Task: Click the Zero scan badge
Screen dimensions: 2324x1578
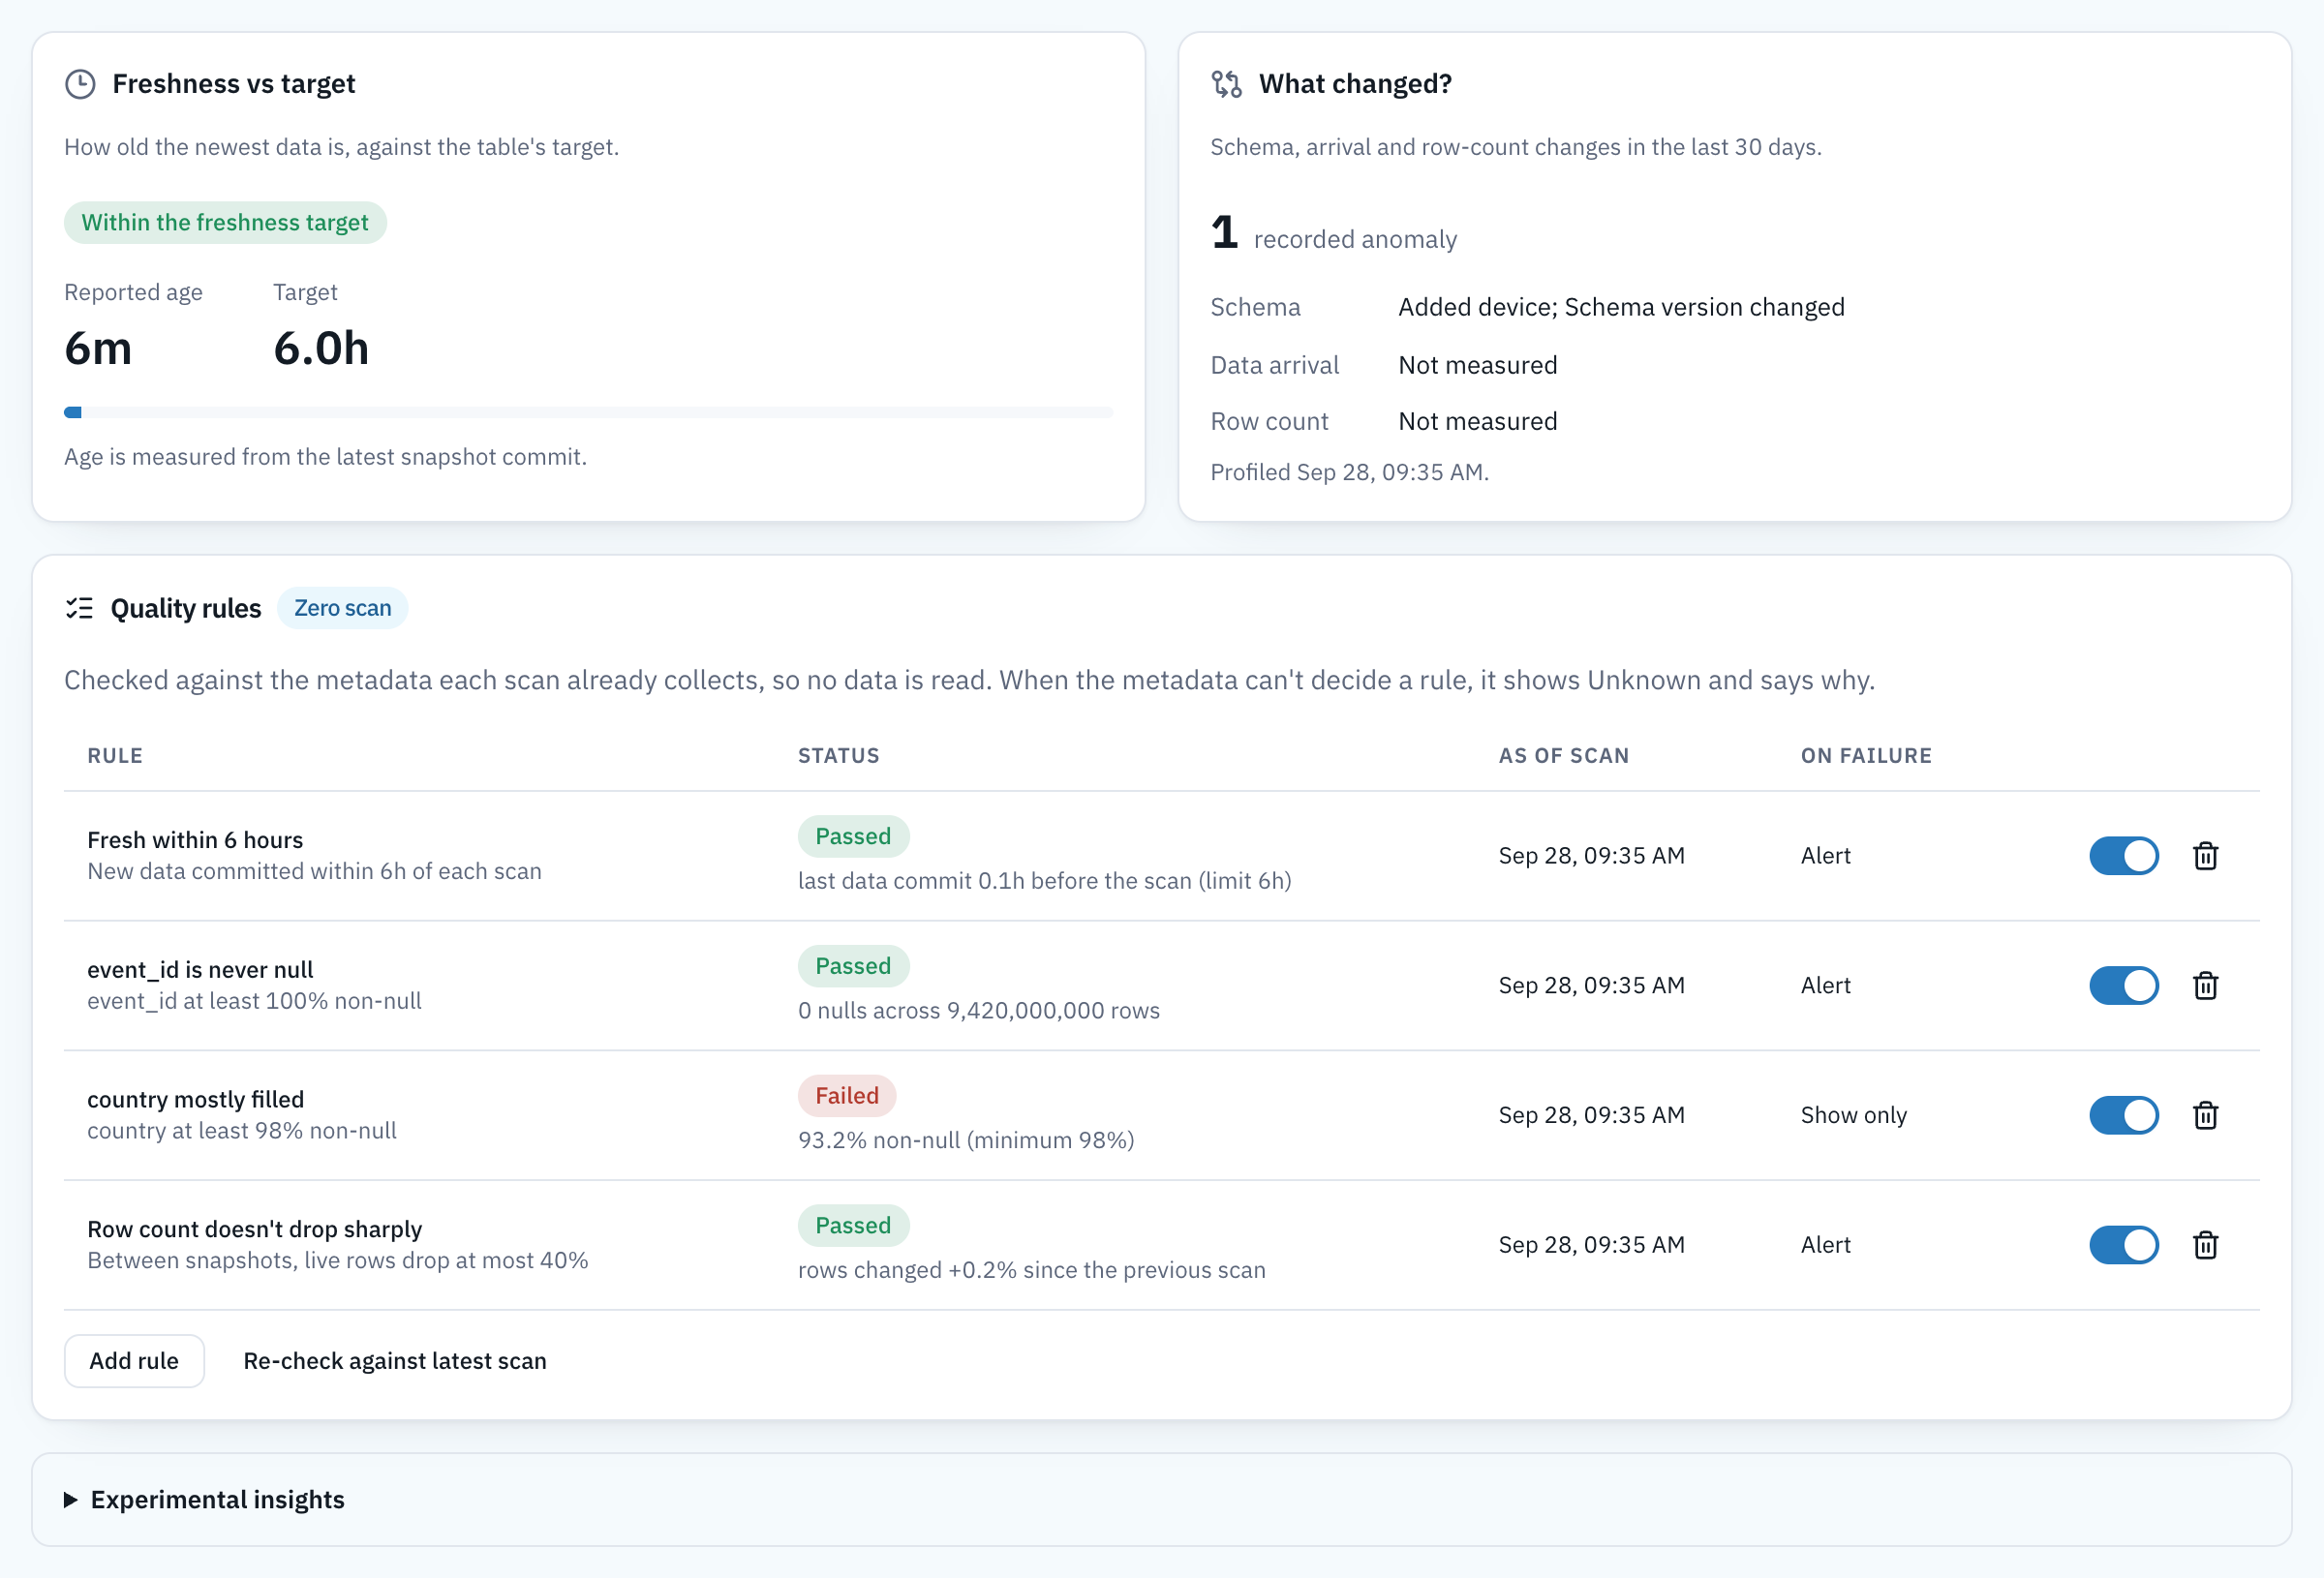Action: pyautogui.click(x=342, y=608)
